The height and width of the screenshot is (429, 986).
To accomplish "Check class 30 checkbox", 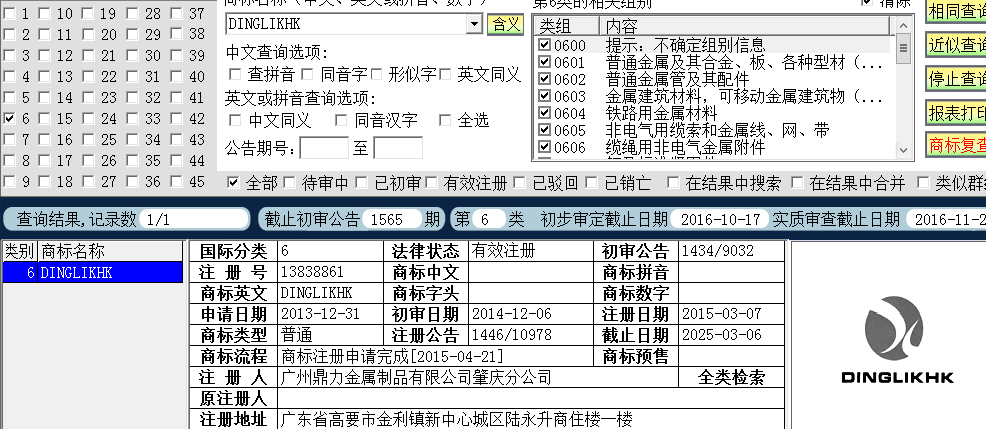I will click(132, 55).
